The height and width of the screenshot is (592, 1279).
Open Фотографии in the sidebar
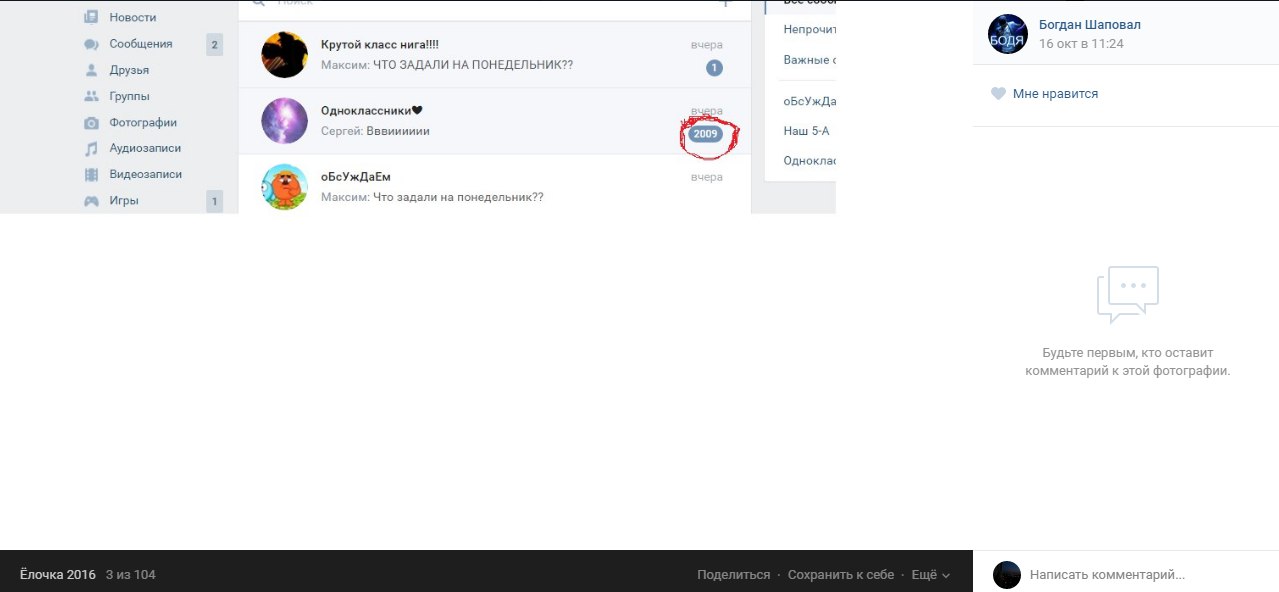(143, 122)
